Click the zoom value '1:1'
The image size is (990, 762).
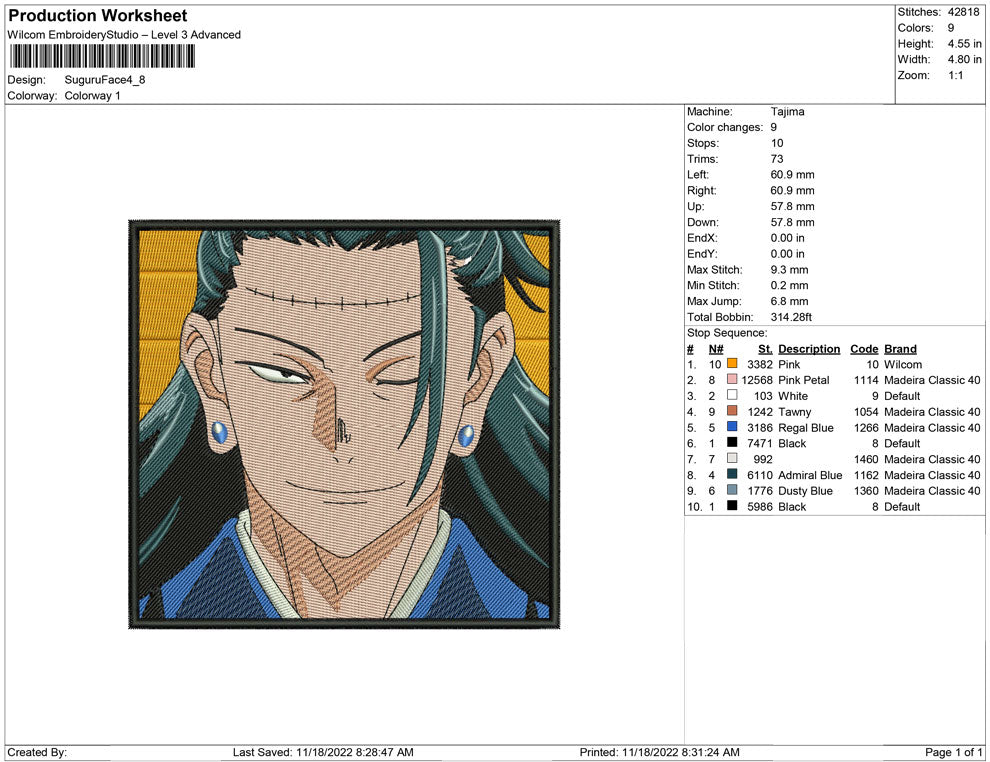coord(955,75)
